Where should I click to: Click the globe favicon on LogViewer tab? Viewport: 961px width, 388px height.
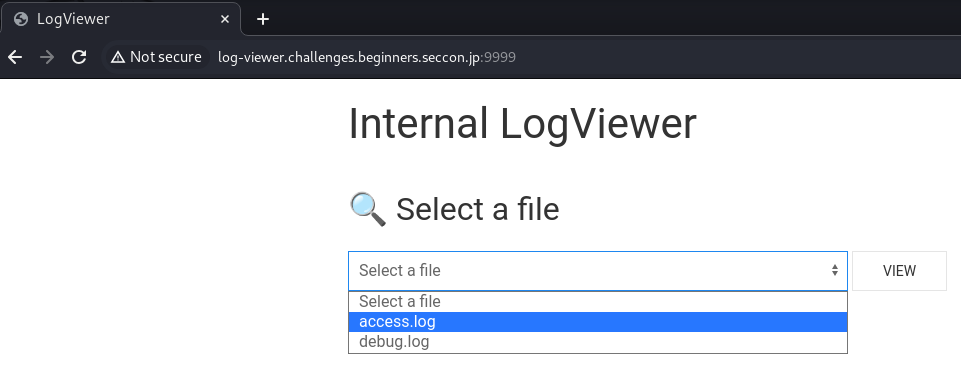pyautogui.click(x=21, y=19)
